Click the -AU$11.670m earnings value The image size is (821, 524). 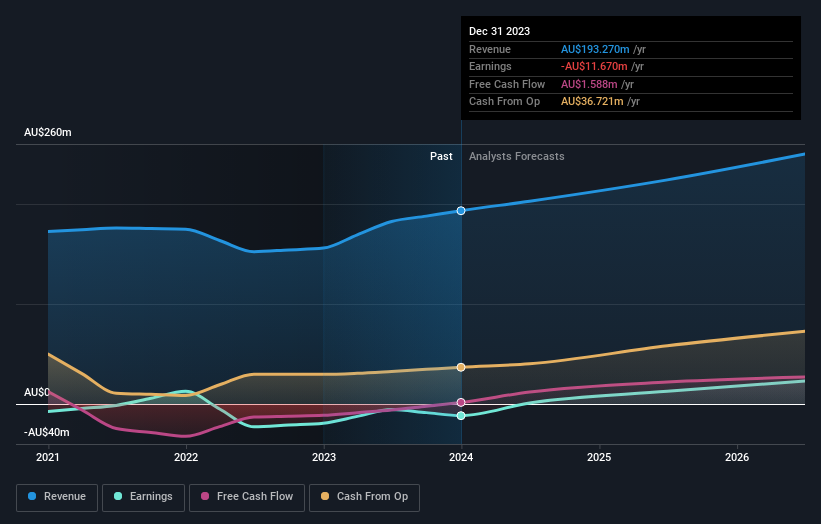pos(594,66)
